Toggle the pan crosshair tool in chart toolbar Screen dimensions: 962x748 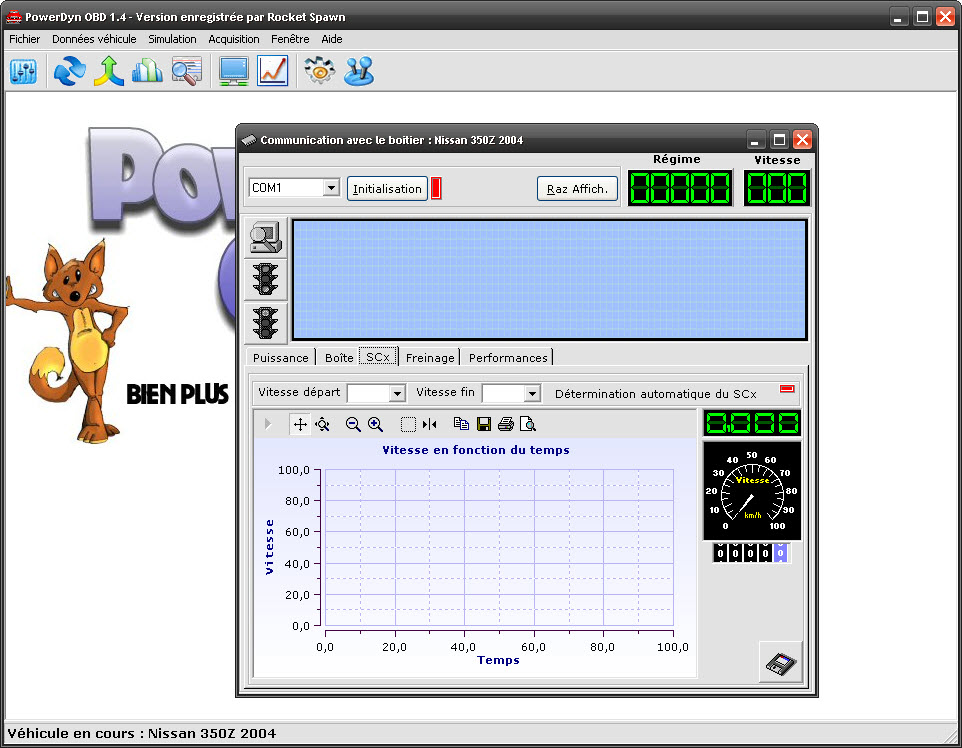[x=300, y=424]
